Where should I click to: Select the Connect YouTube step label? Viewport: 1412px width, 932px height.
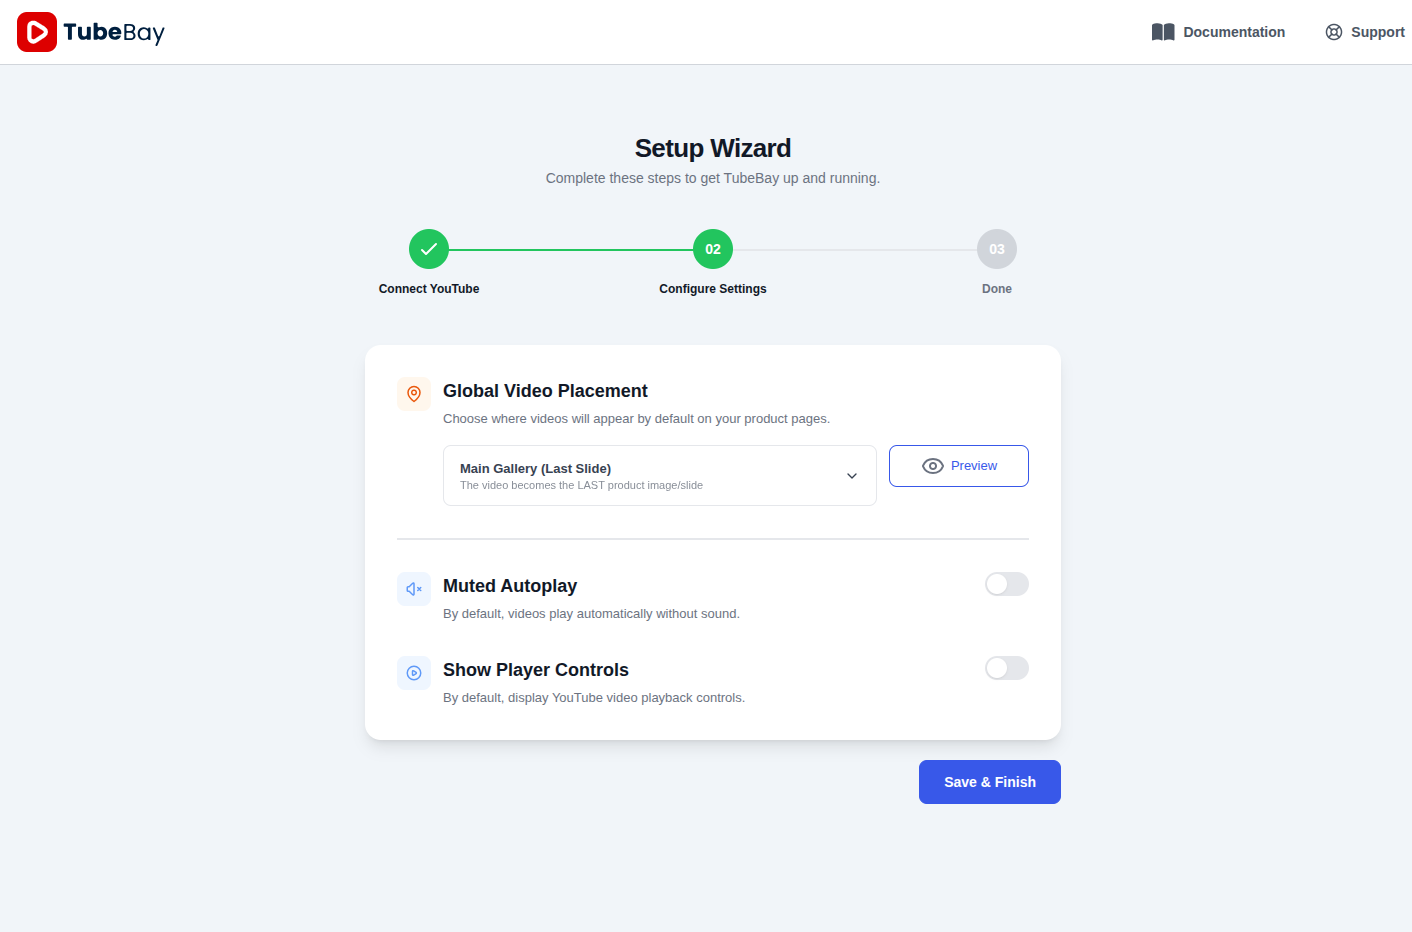(x=429, y=289)
